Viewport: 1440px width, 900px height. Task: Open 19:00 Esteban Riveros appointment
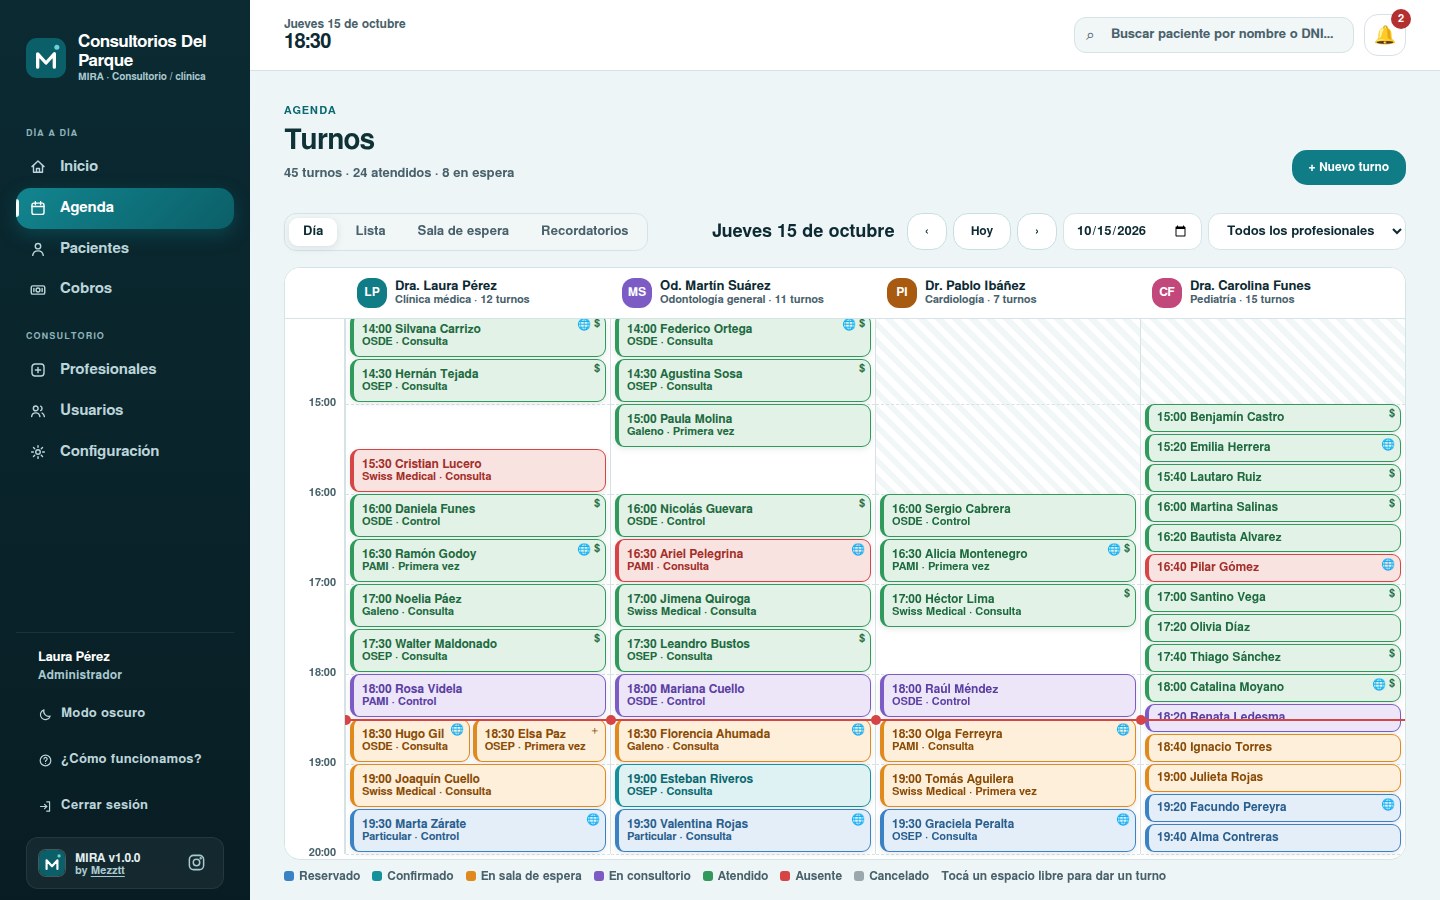point(743,785)
